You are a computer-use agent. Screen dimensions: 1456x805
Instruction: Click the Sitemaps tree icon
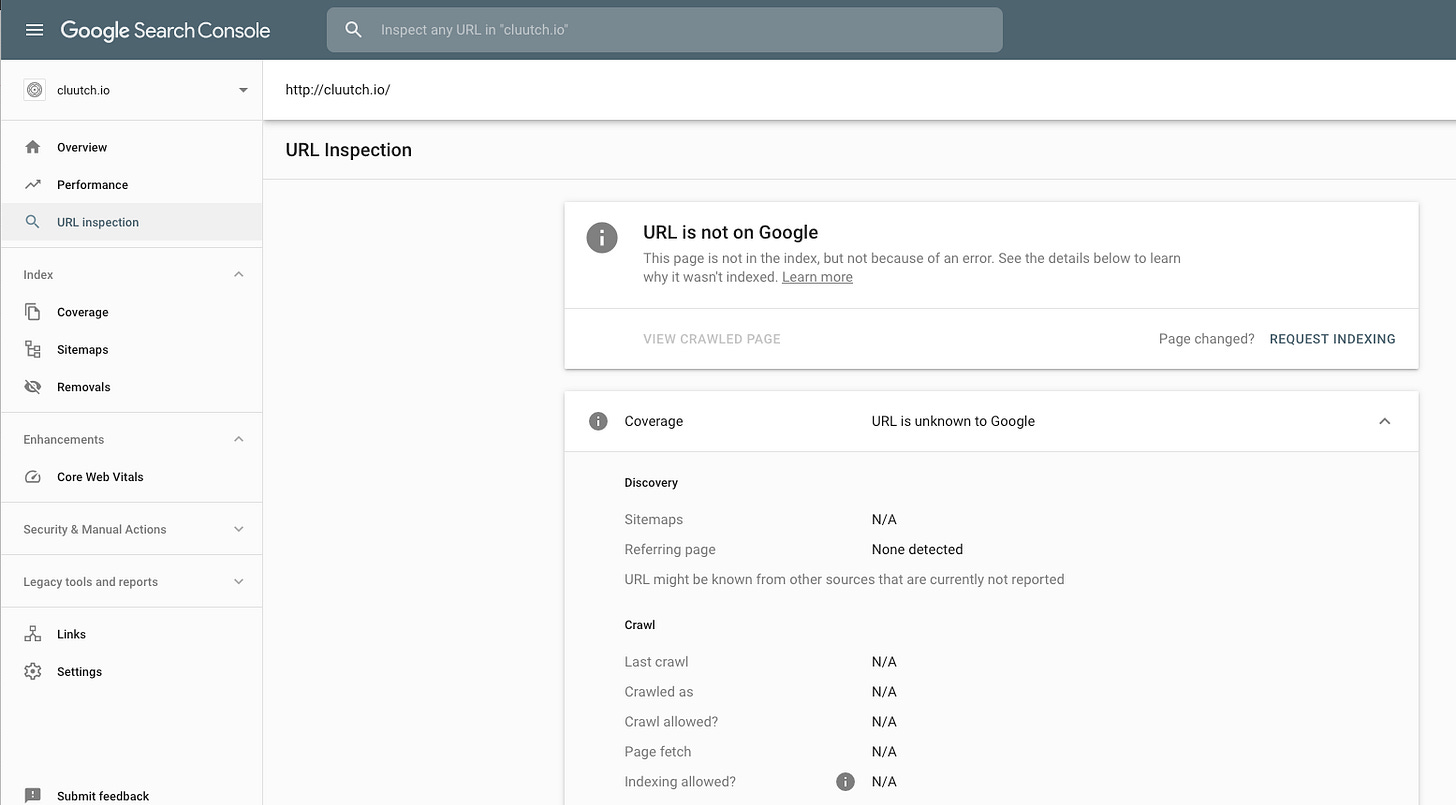33,349
